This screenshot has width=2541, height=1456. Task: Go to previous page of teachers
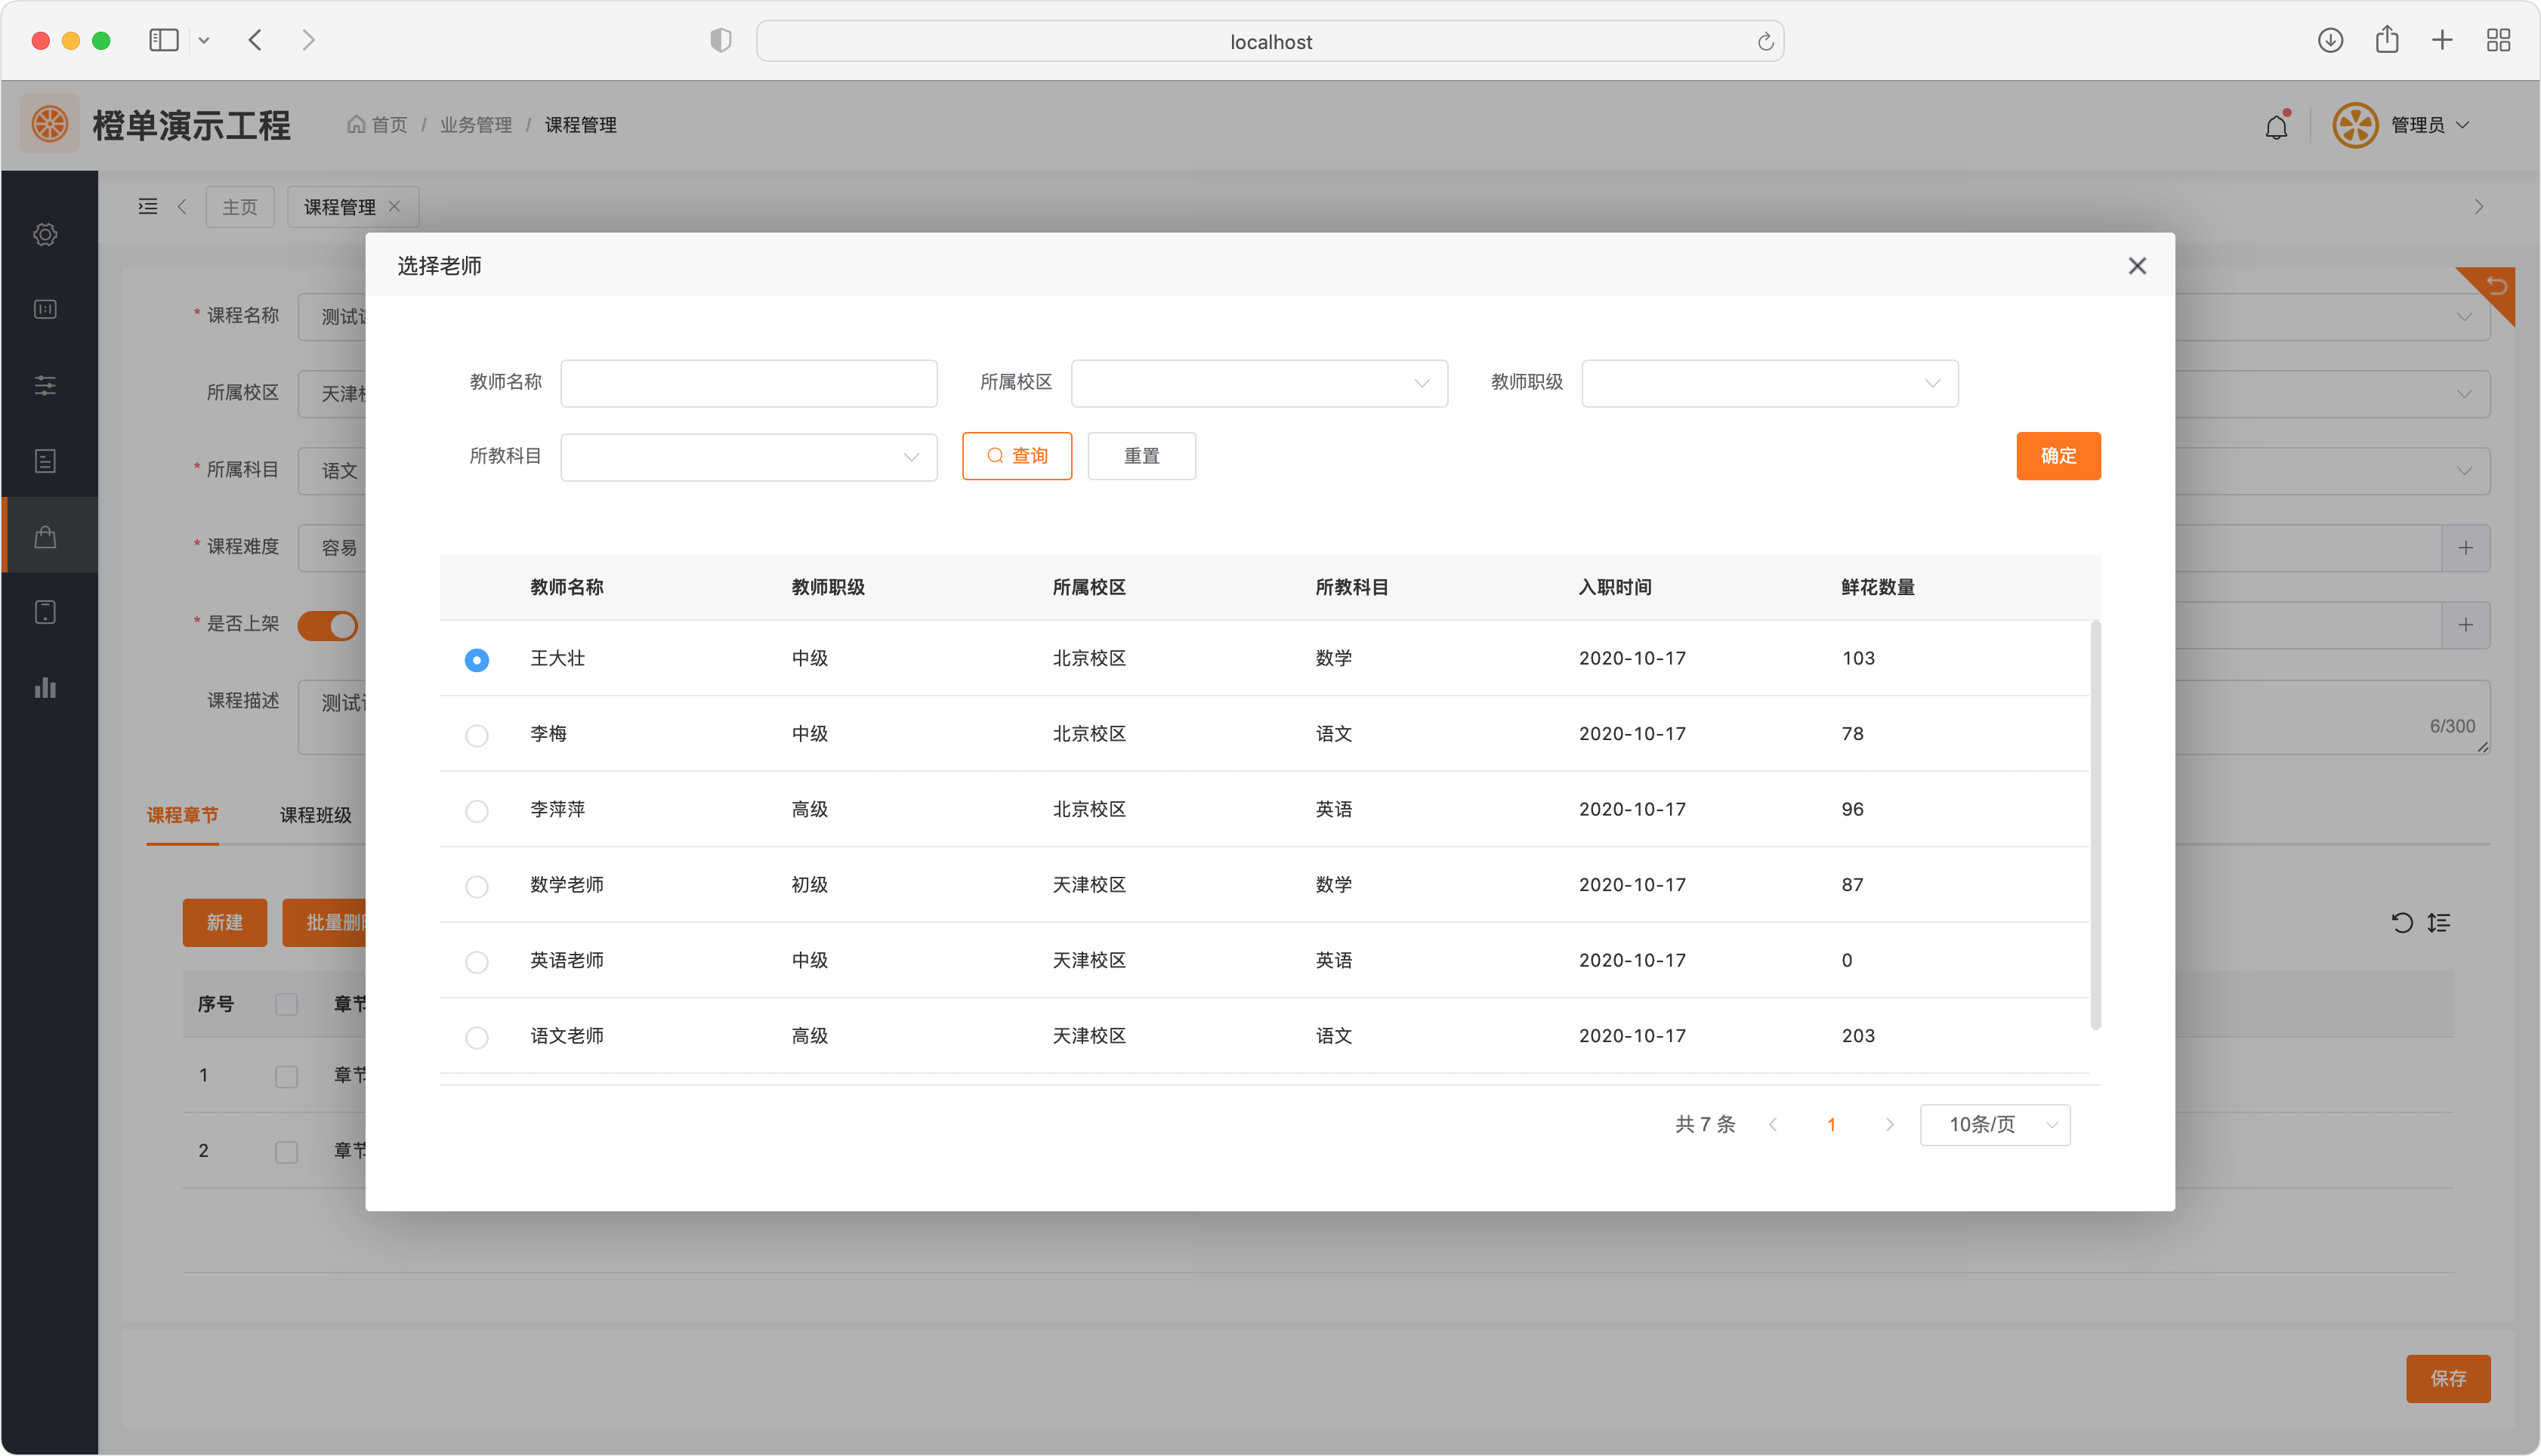[1773, 1124]
